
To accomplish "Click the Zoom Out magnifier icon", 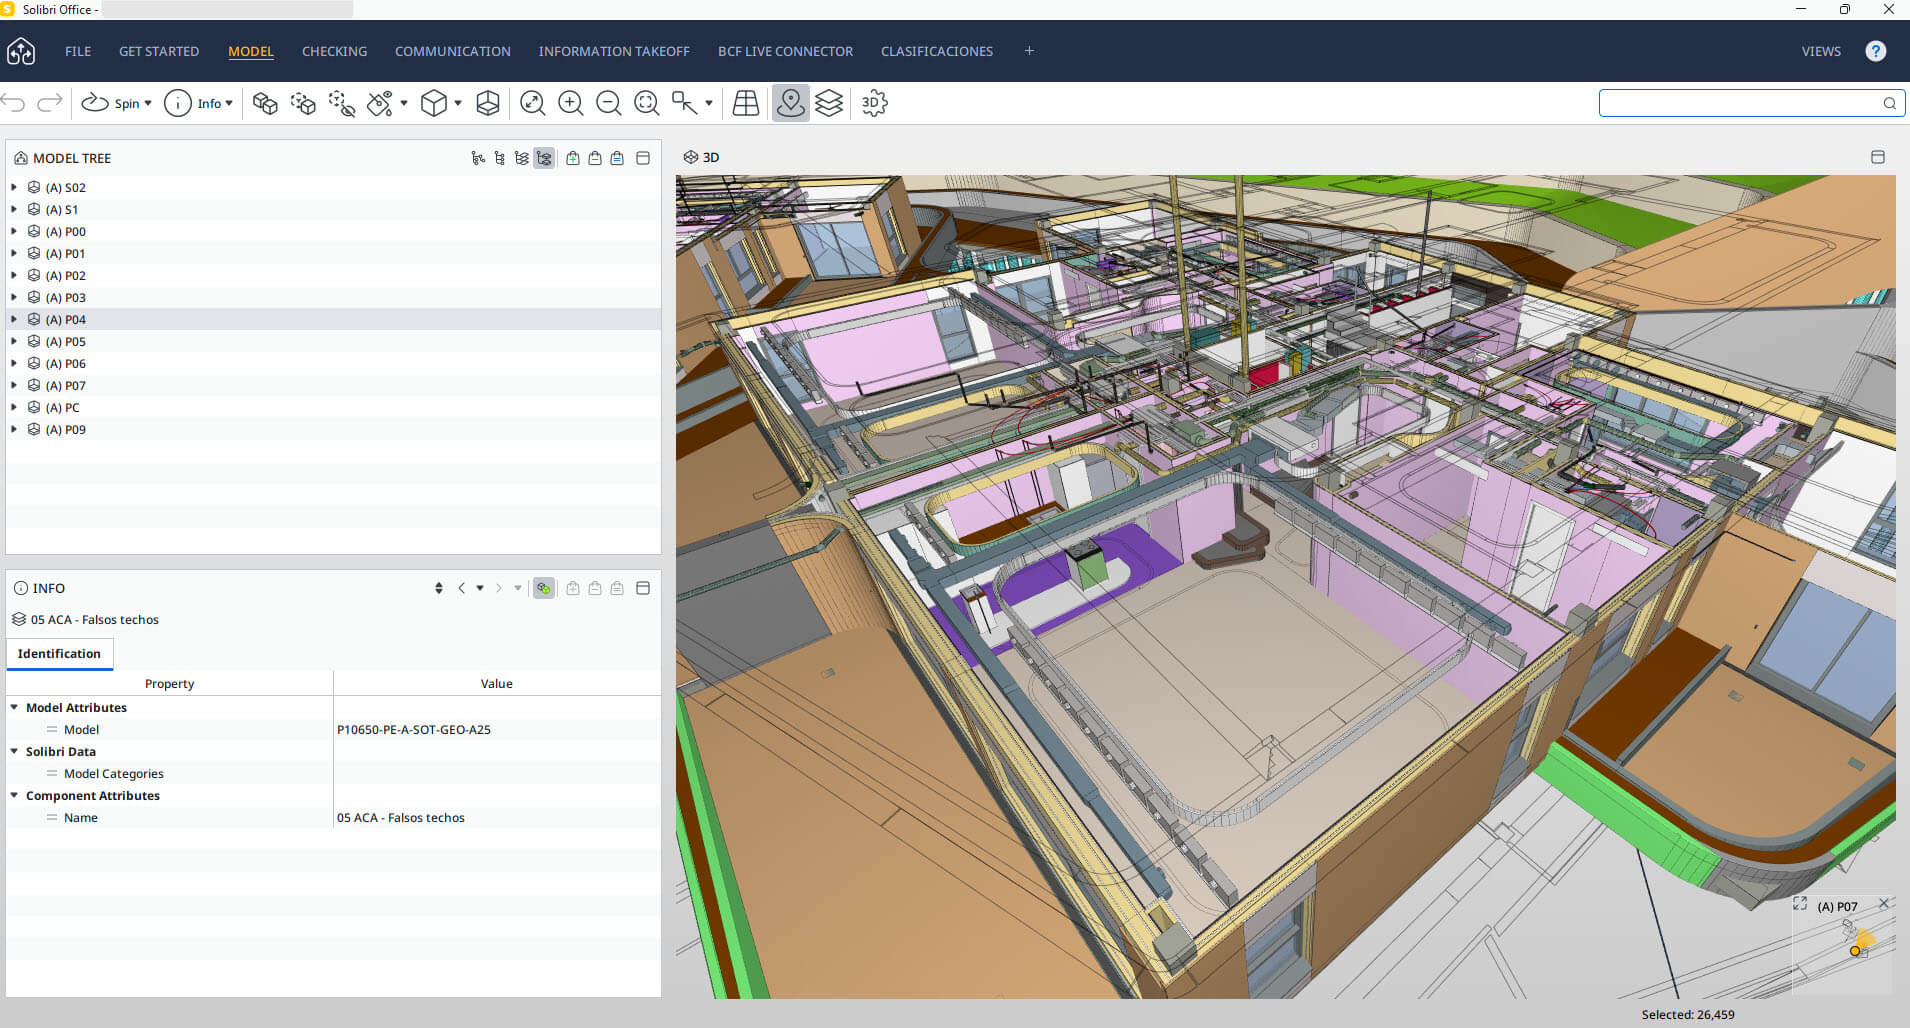I will click(608, 103).
